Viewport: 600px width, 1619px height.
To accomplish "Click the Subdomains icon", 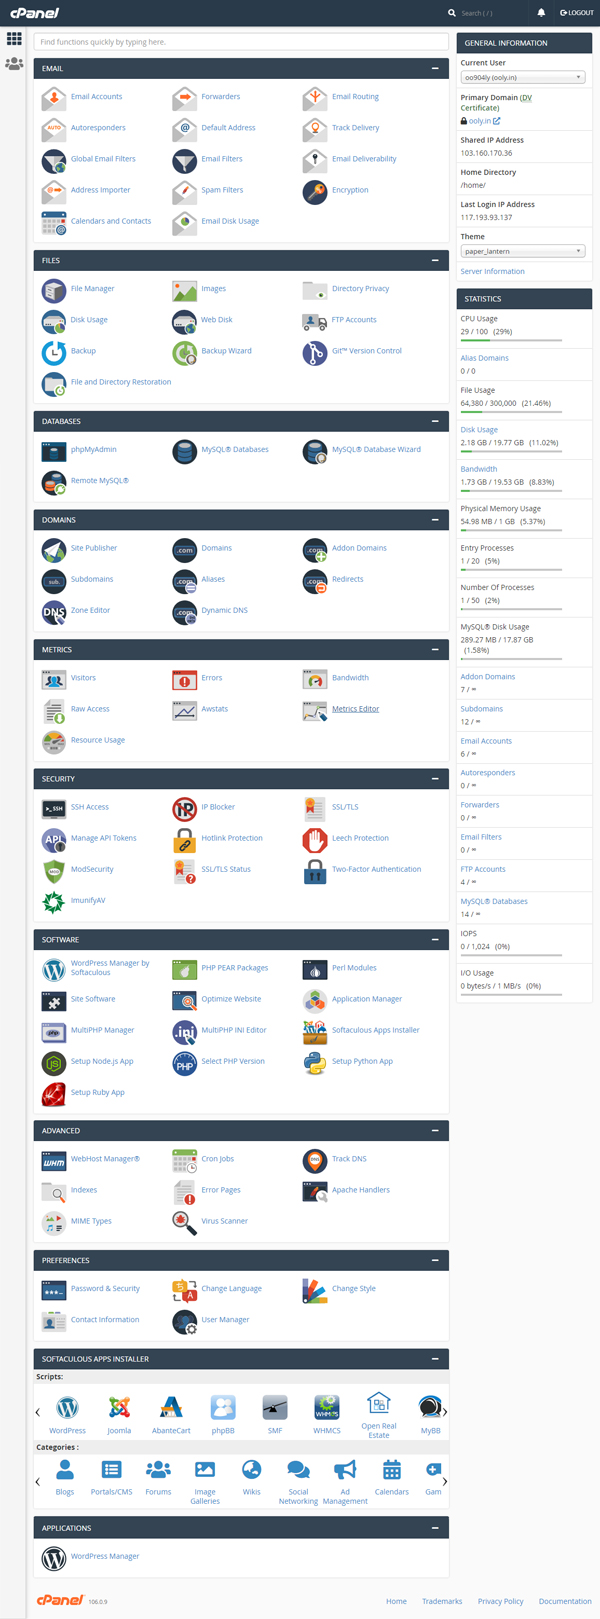I will click(x=54, y=579).
